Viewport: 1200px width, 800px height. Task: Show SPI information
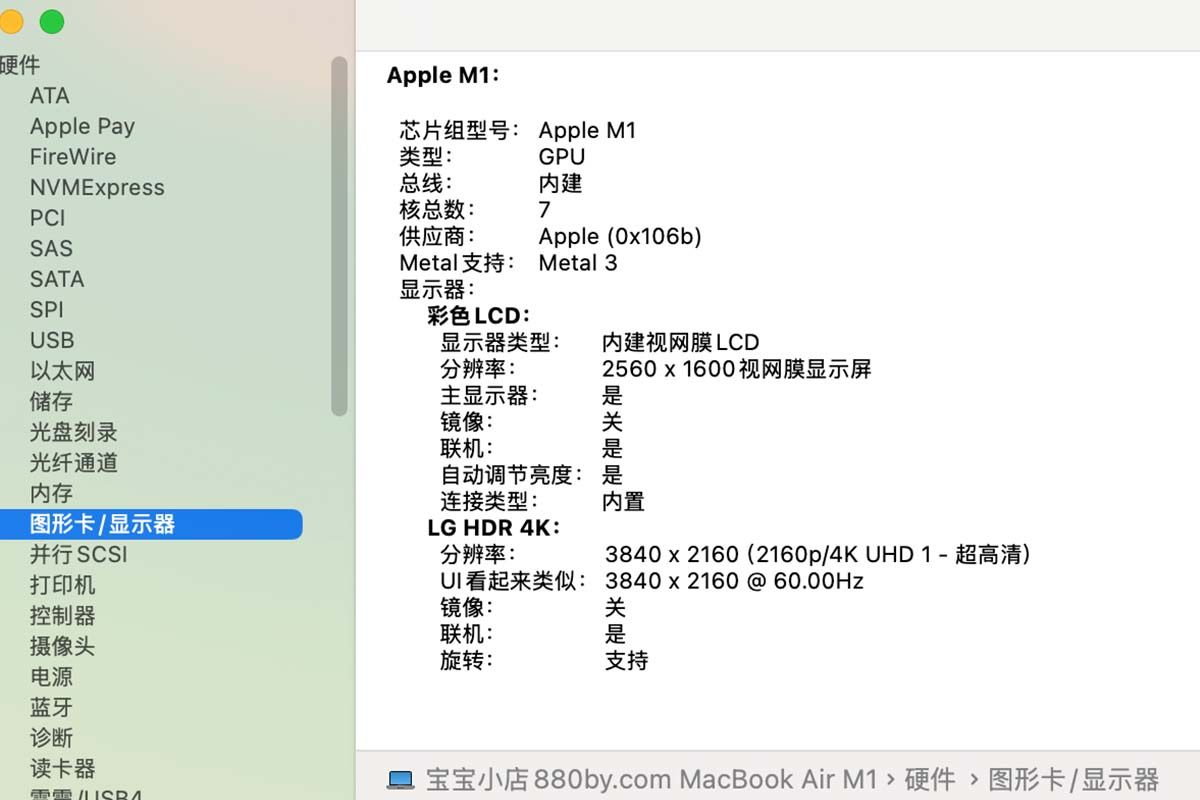coord(46,310)
